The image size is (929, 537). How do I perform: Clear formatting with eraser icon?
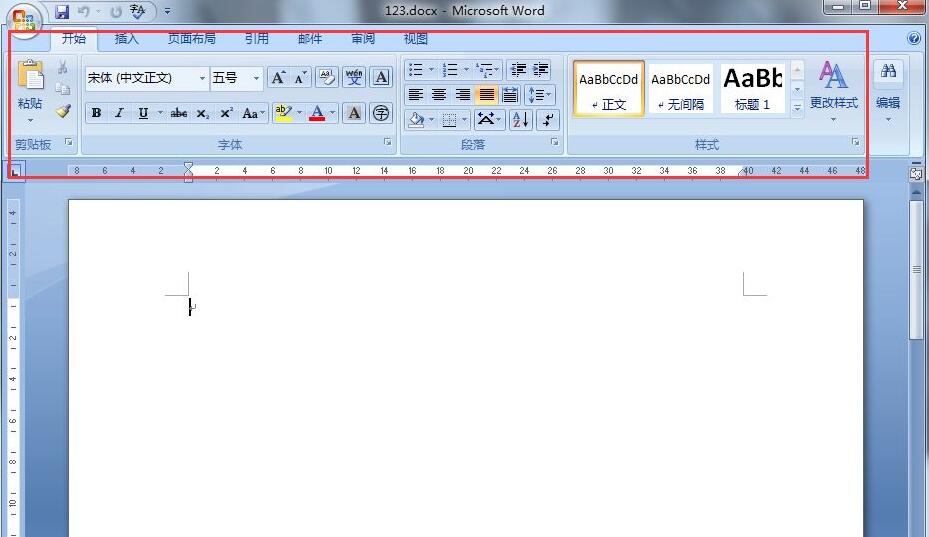pos(326,77)
